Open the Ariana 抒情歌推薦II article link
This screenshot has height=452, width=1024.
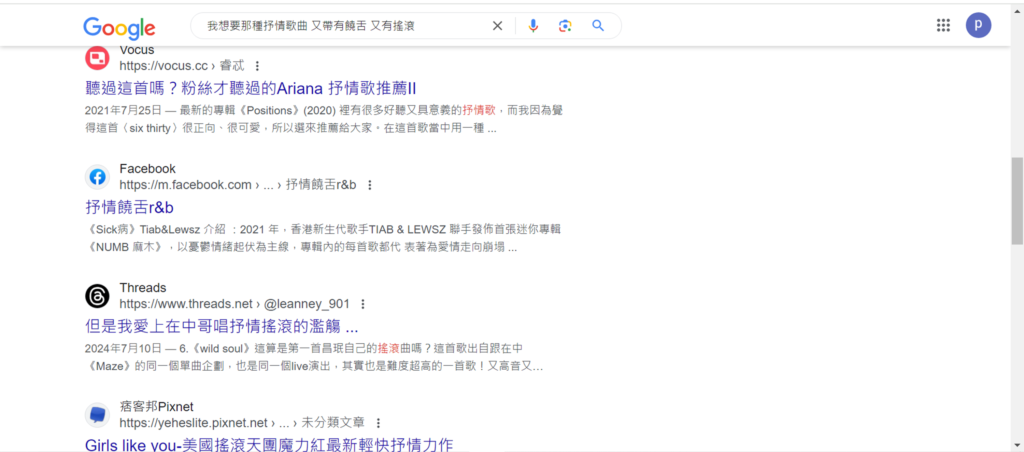click(250, 88)
